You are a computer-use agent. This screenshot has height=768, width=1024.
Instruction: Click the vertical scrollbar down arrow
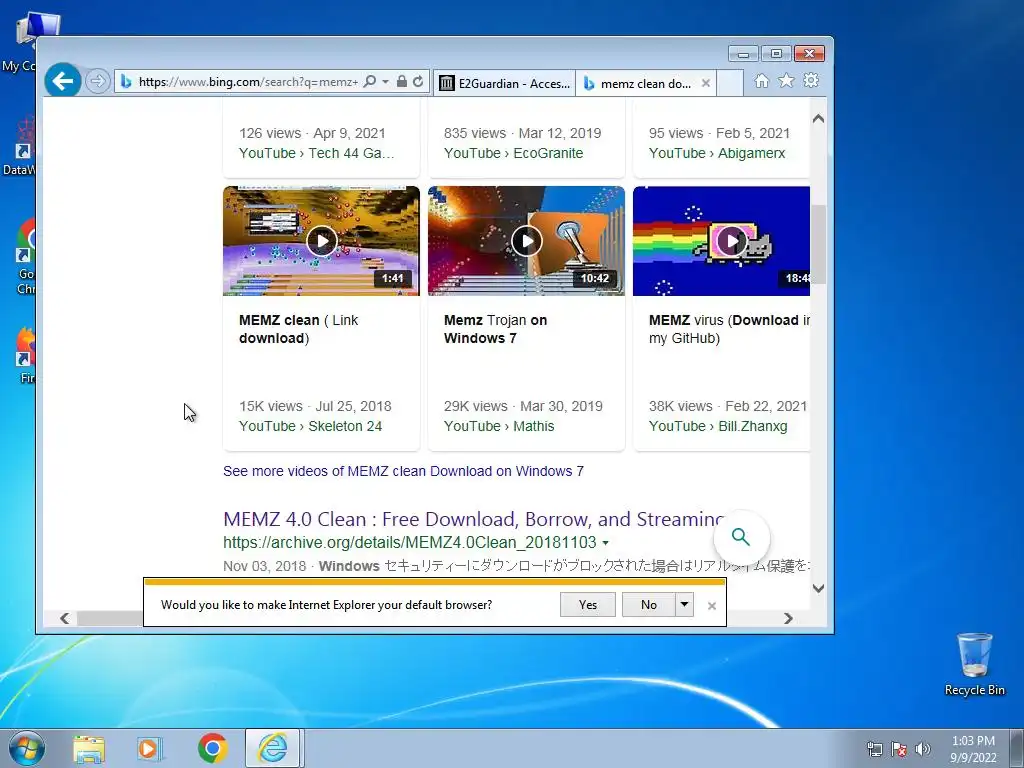818,588
